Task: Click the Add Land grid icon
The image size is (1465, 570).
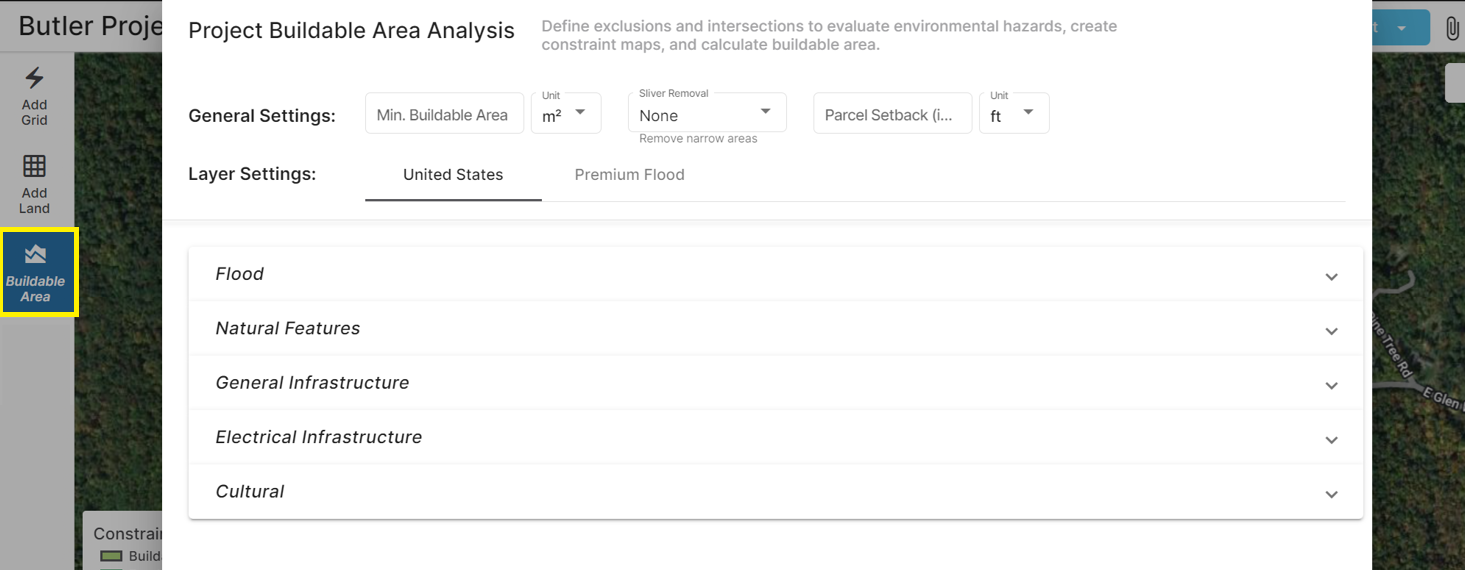Action: pyautogui.click(x=34, y=166)
